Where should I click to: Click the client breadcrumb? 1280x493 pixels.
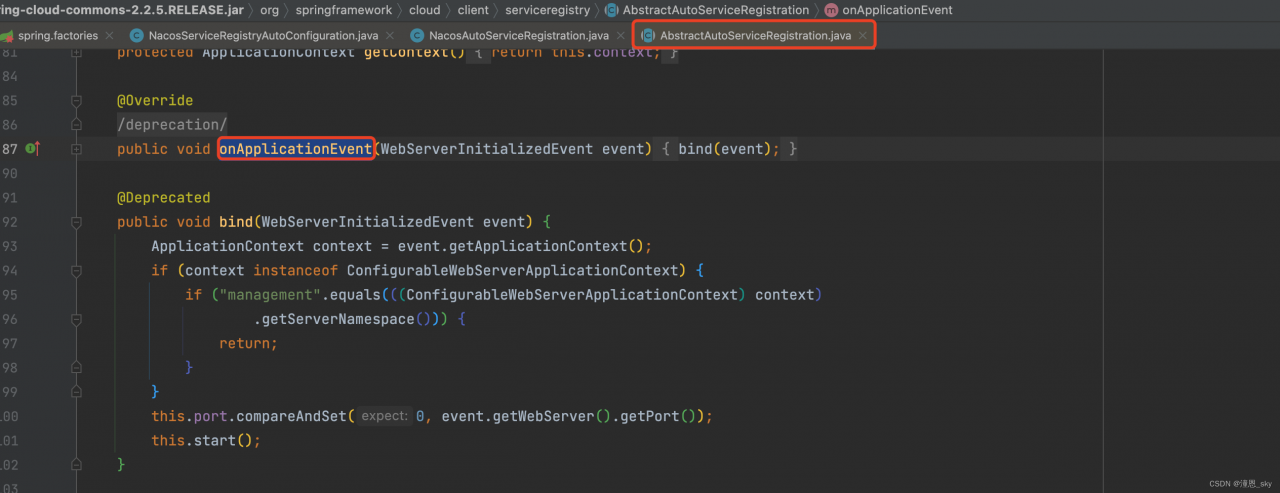(x=473, y=10)
